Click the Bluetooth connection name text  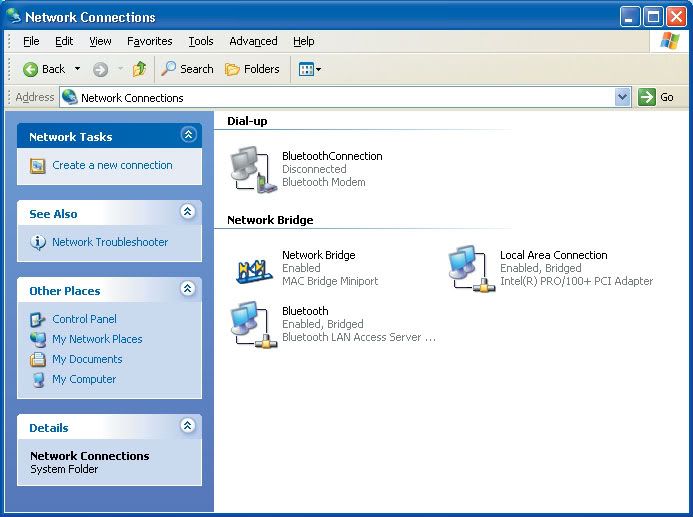pyautogui.click(x=305, y=311)
